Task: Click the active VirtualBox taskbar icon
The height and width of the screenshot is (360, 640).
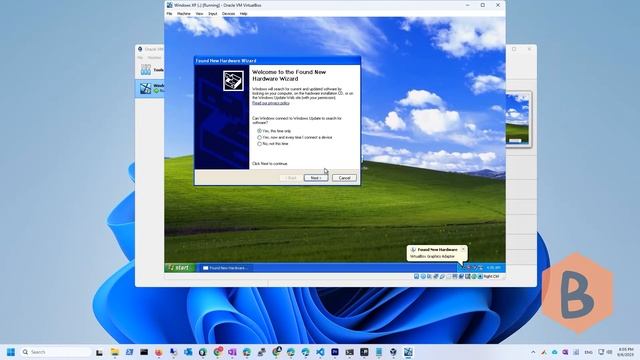Action: (408, 352)
